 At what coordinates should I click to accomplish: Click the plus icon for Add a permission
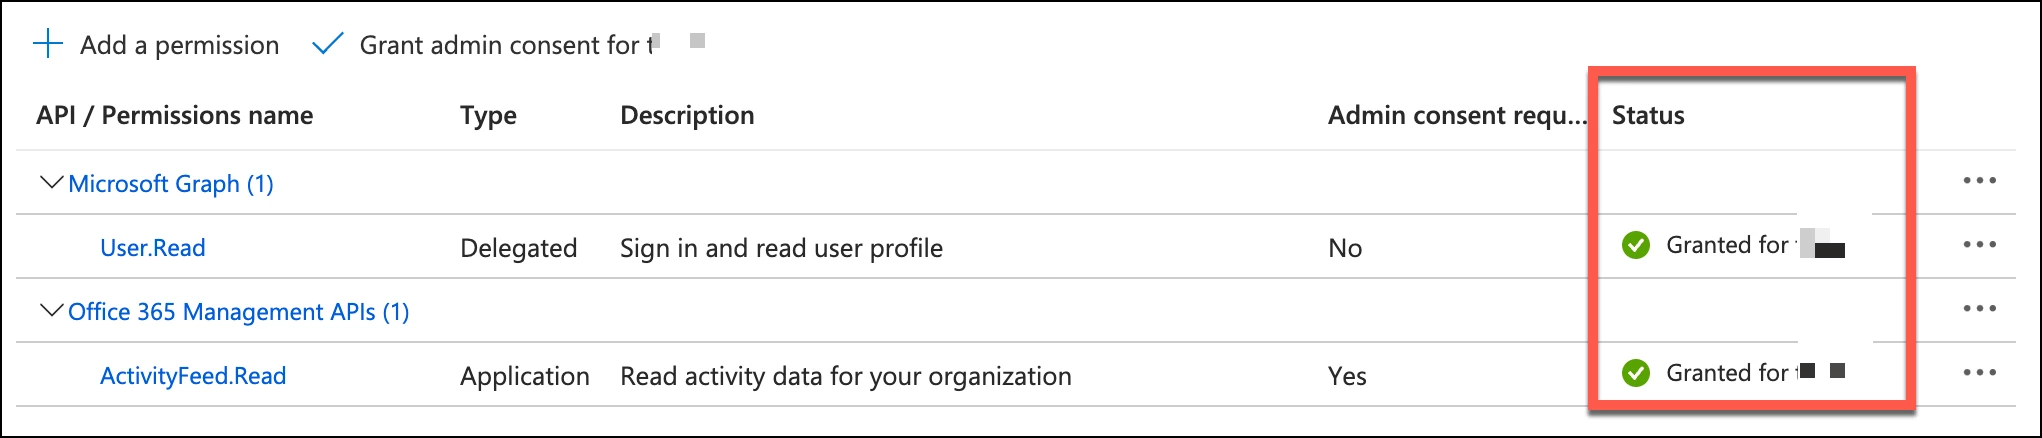48,44
